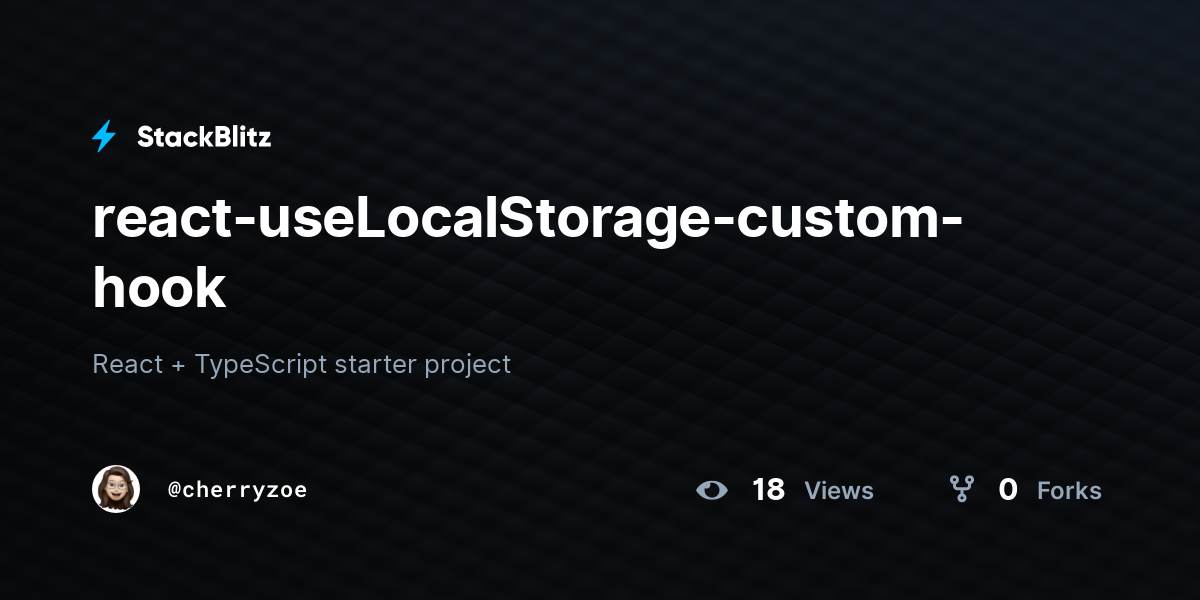Click the forks branch icon
This screenshot has height=600, width=1200.
(962, 489)
